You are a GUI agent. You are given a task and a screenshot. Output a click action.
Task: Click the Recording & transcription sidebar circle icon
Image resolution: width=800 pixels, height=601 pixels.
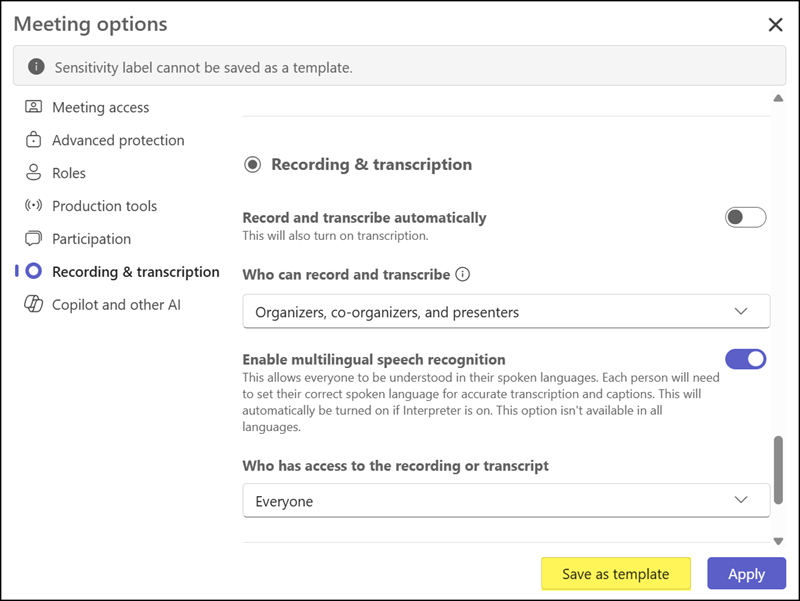34,271
